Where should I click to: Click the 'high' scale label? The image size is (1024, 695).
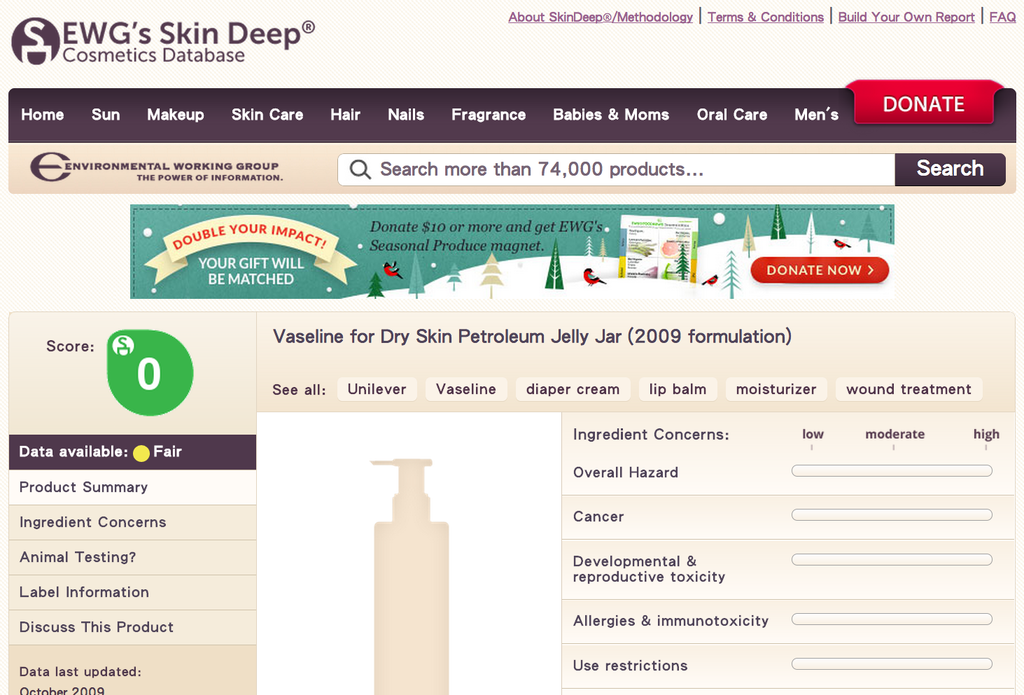pos(986,434)
